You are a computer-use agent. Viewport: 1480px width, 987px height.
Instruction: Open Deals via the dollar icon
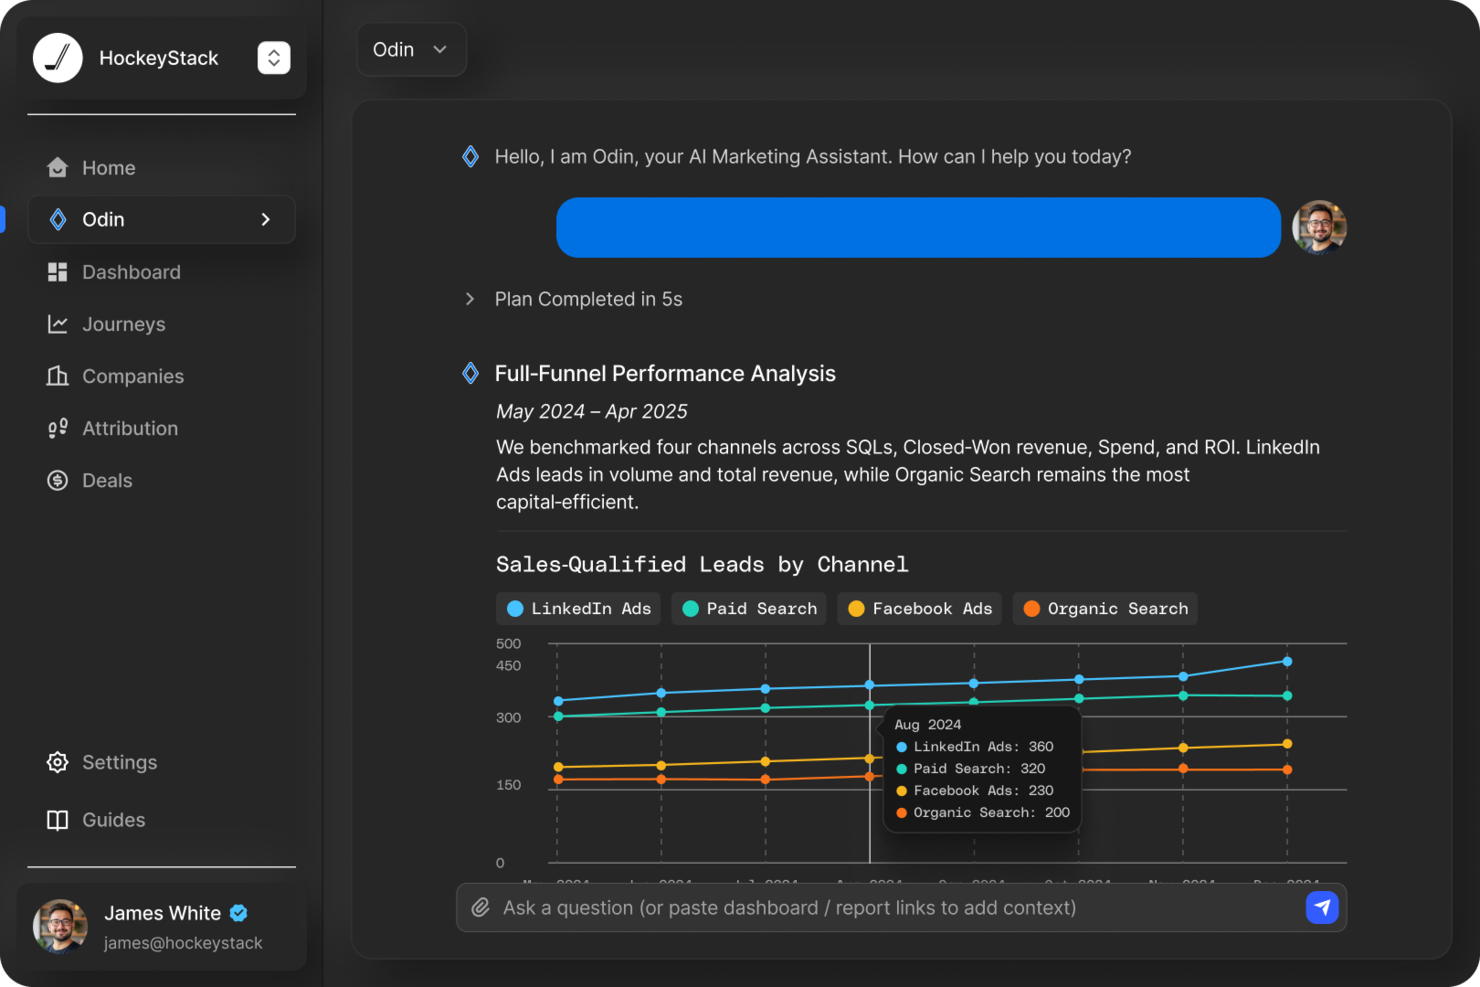(x=57, y=480)
